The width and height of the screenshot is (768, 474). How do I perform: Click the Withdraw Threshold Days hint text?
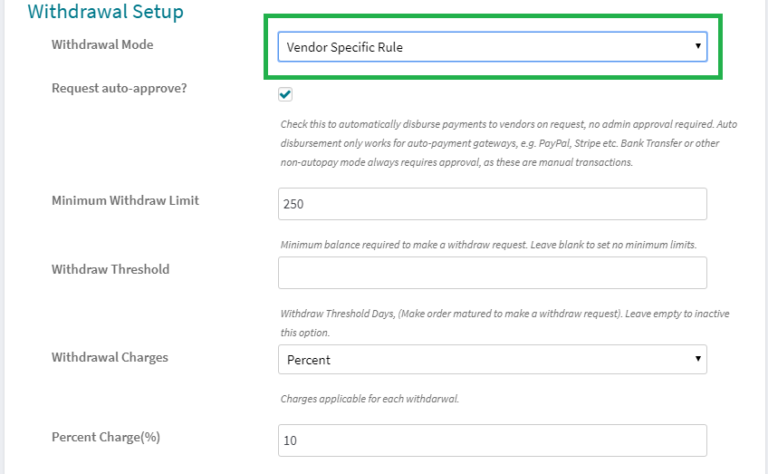click(504, 323)
